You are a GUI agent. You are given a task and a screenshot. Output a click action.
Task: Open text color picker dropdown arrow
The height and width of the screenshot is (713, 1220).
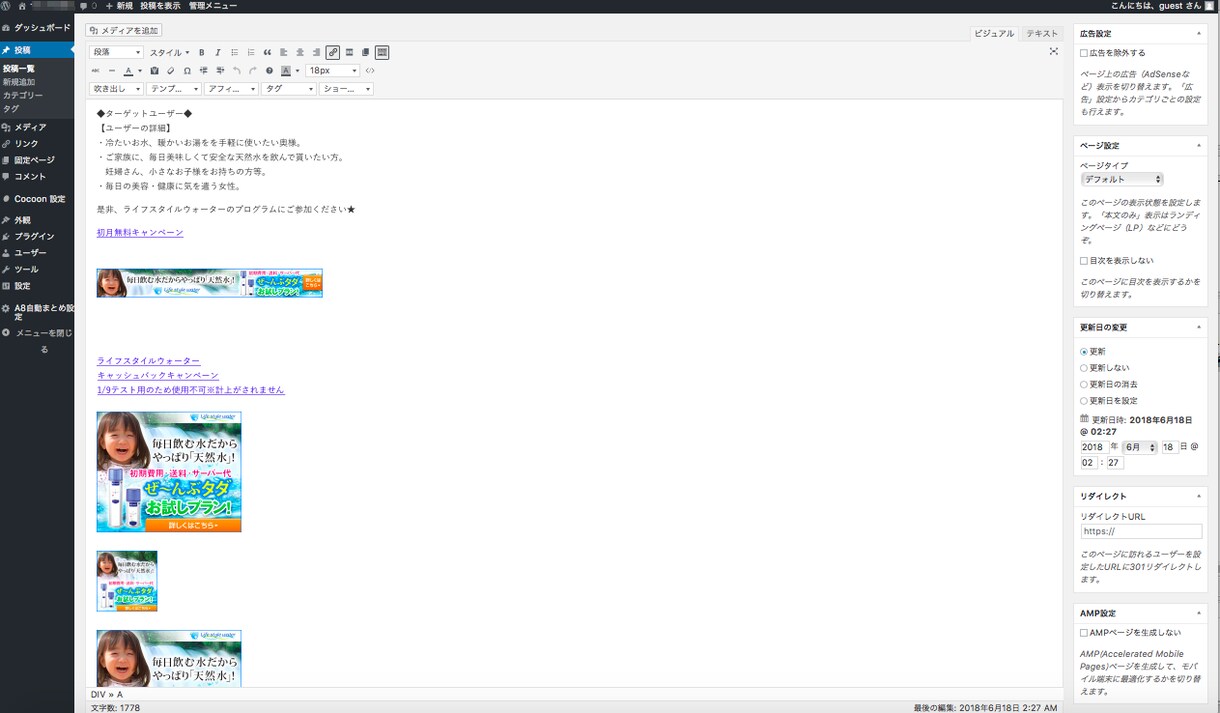coord(140,71)
